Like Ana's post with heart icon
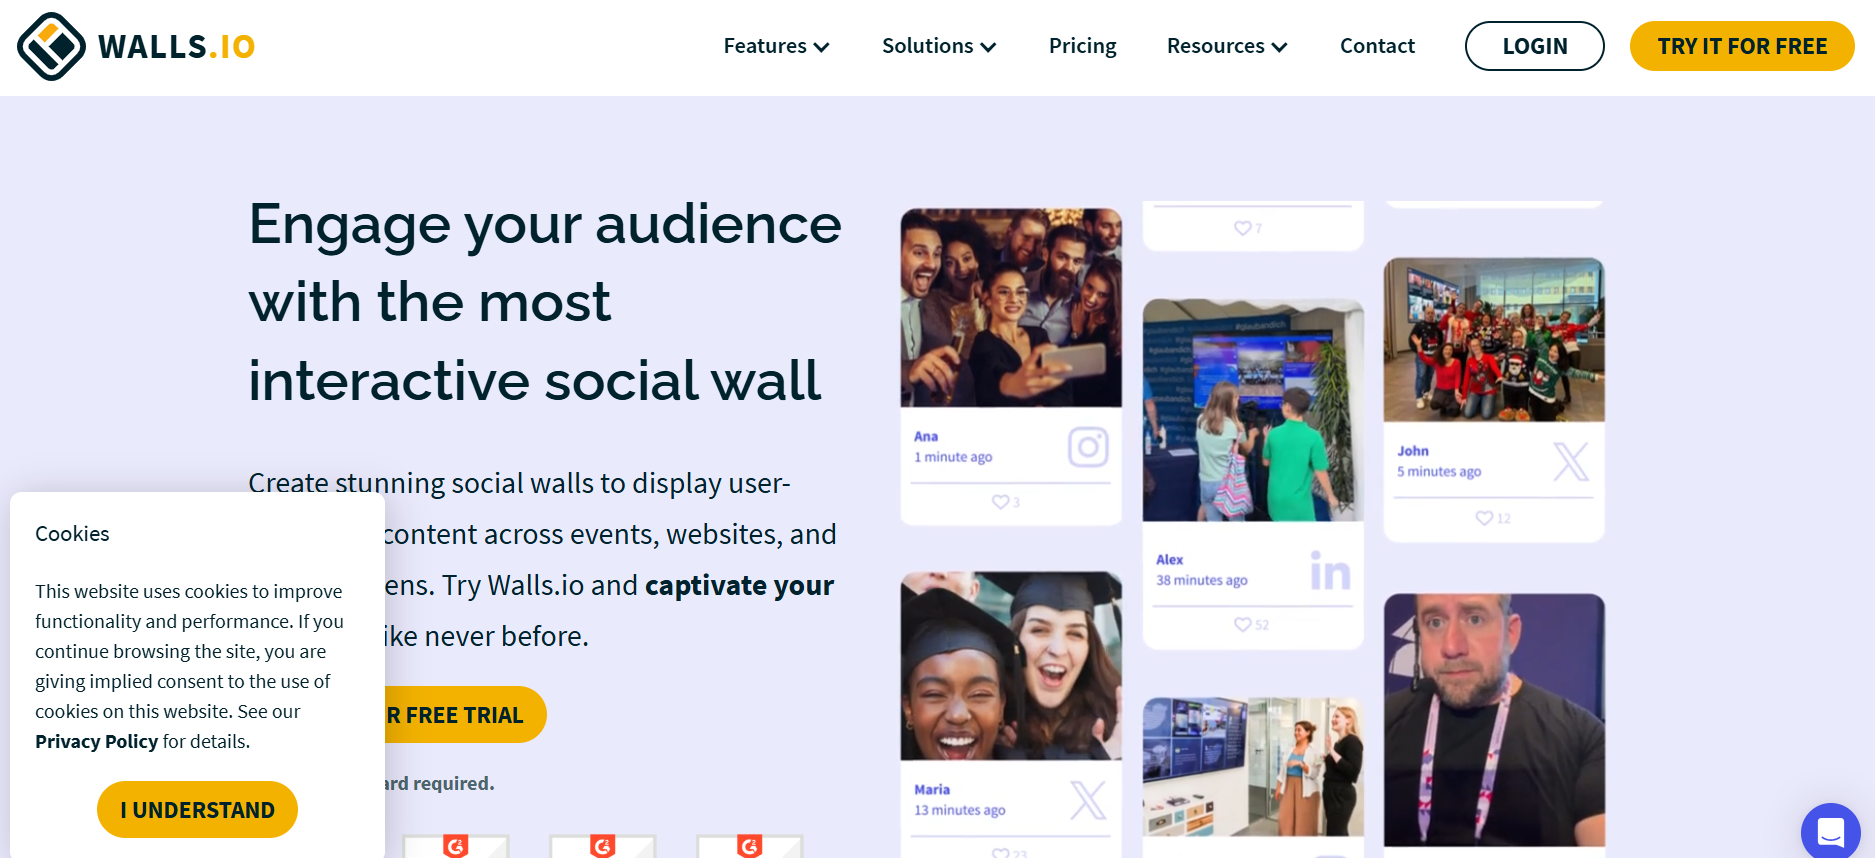 point(1000,502)
